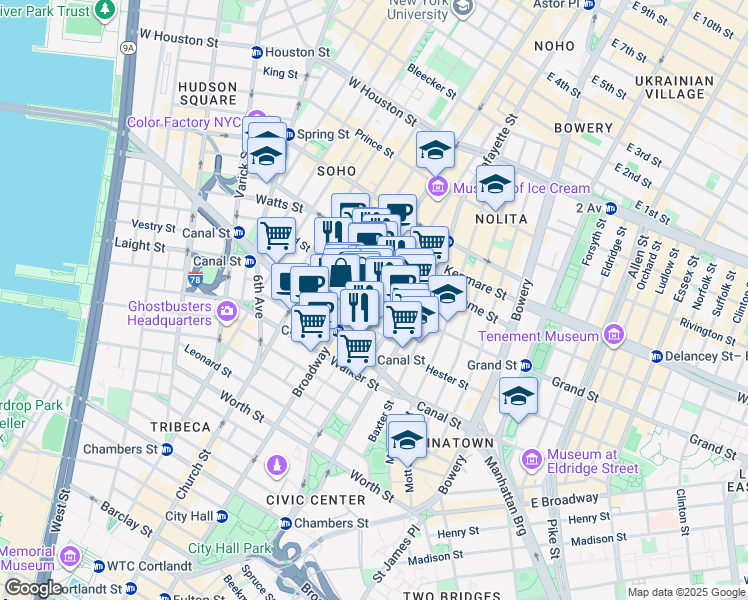Open the school marker beside Manhattan Bridge

[x=518, y=396]
